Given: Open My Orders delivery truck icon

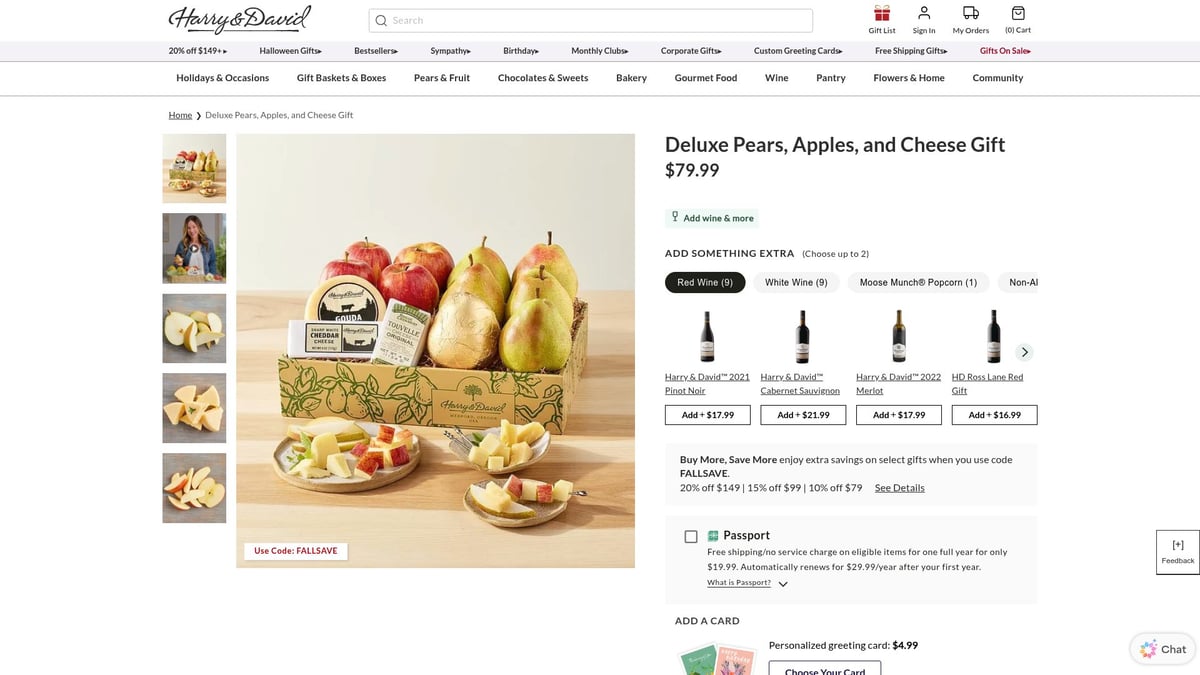Looking at the screenshot, I should tap(969, 14).
